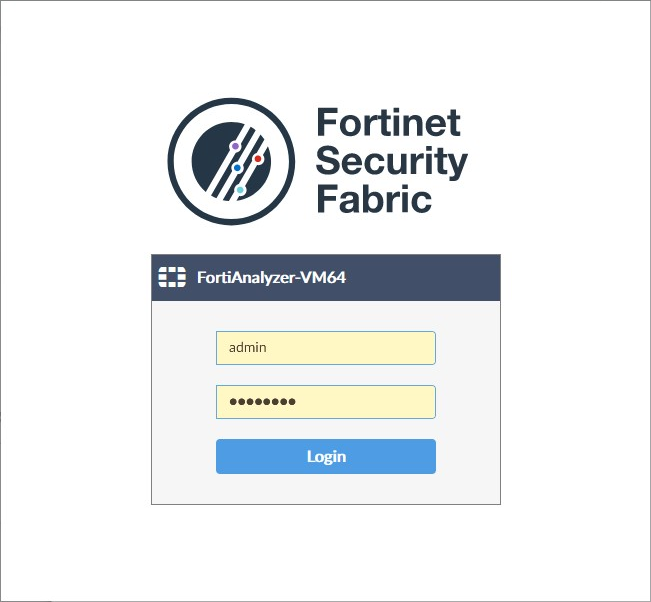Click the Login button
Image resolution: width=651 pixels, height=602 pixels.
tap(326, 456)
